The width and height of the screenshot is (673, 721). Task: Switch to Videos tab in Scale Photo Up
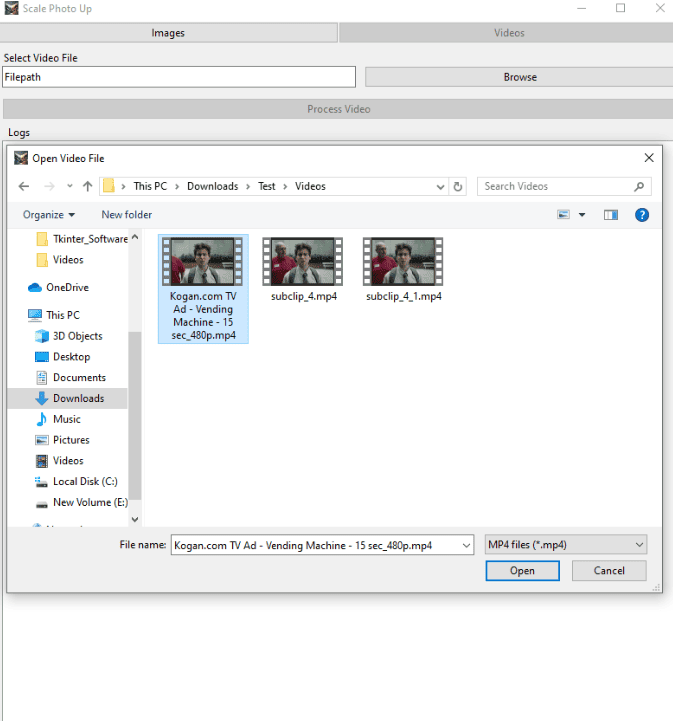tap(507, 33)
